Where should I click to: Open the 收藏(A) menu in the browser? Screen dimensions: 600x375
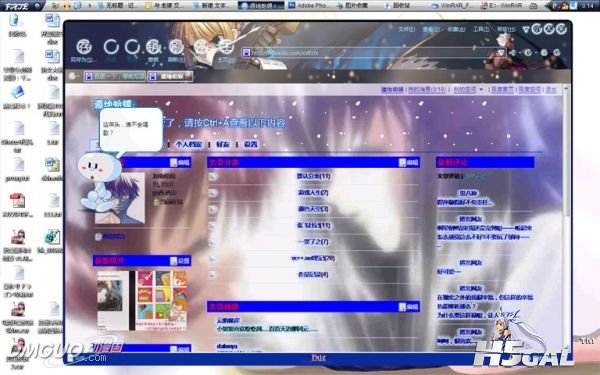456,29
